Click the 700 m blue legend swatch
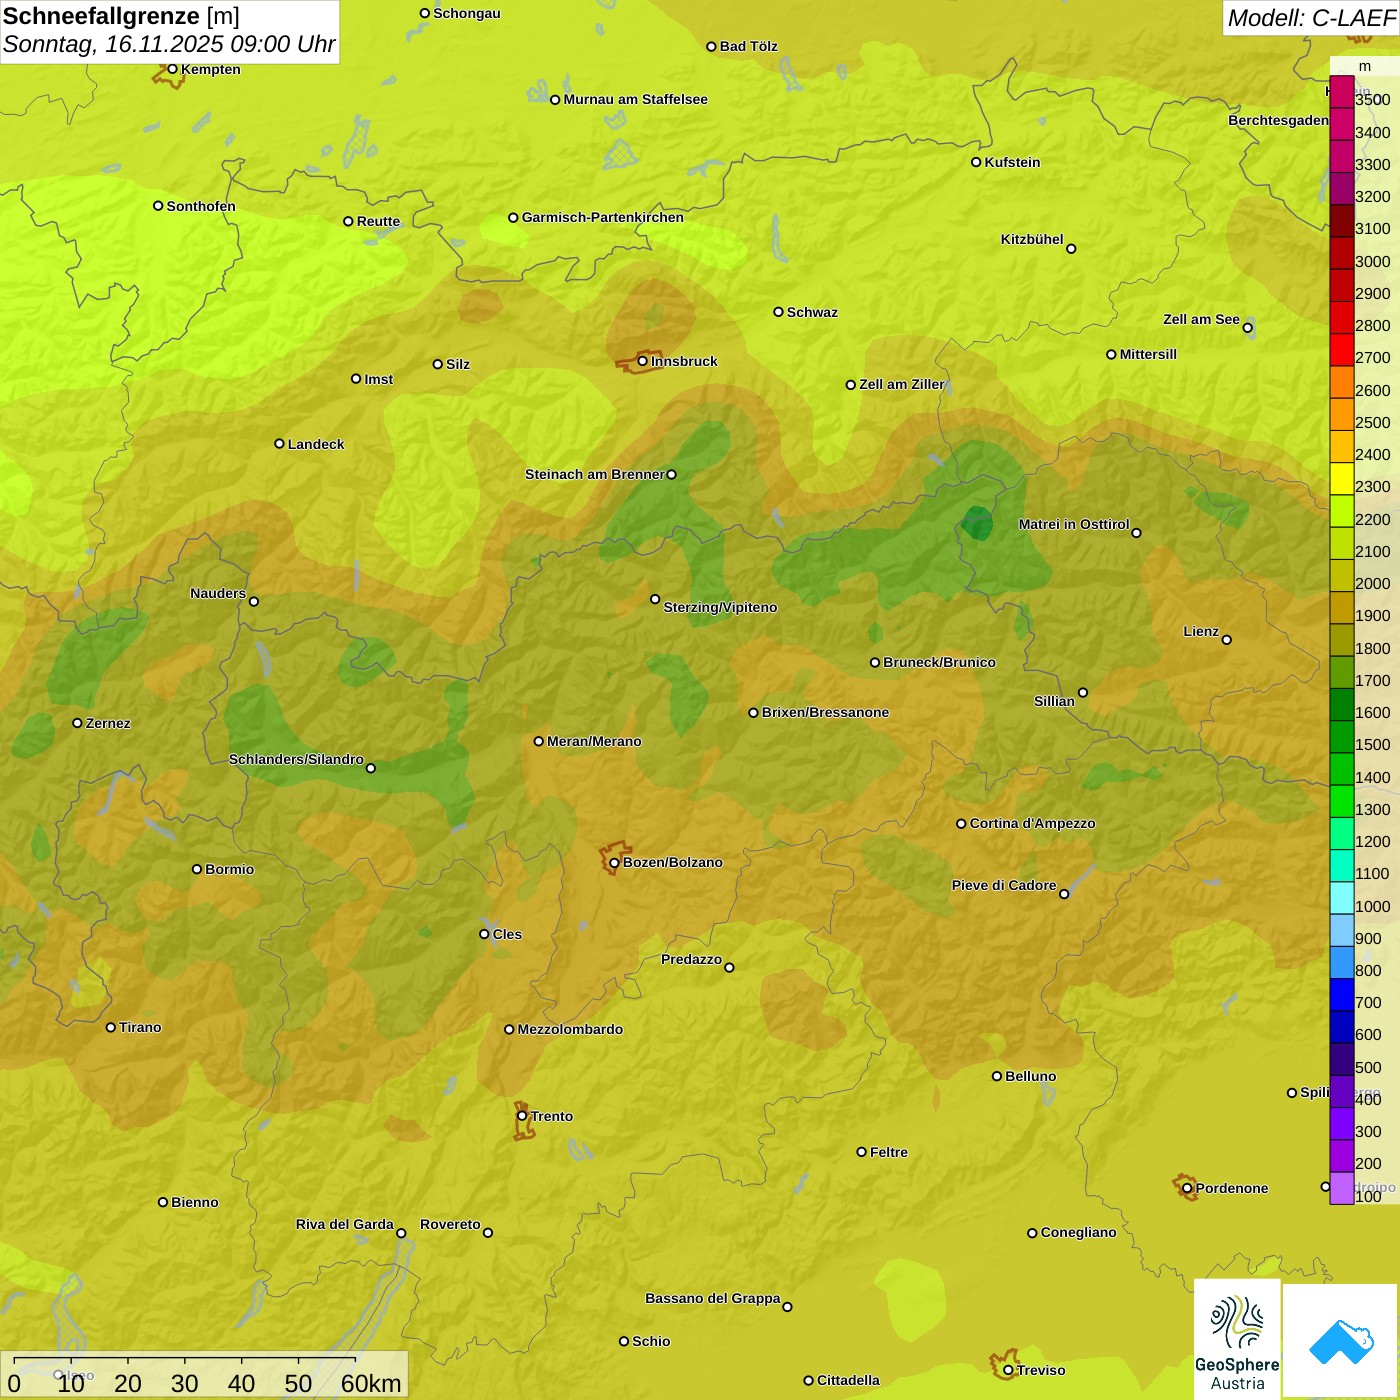The height and width of the screenshot is (1400, 1400). [x=1341, y=995]
